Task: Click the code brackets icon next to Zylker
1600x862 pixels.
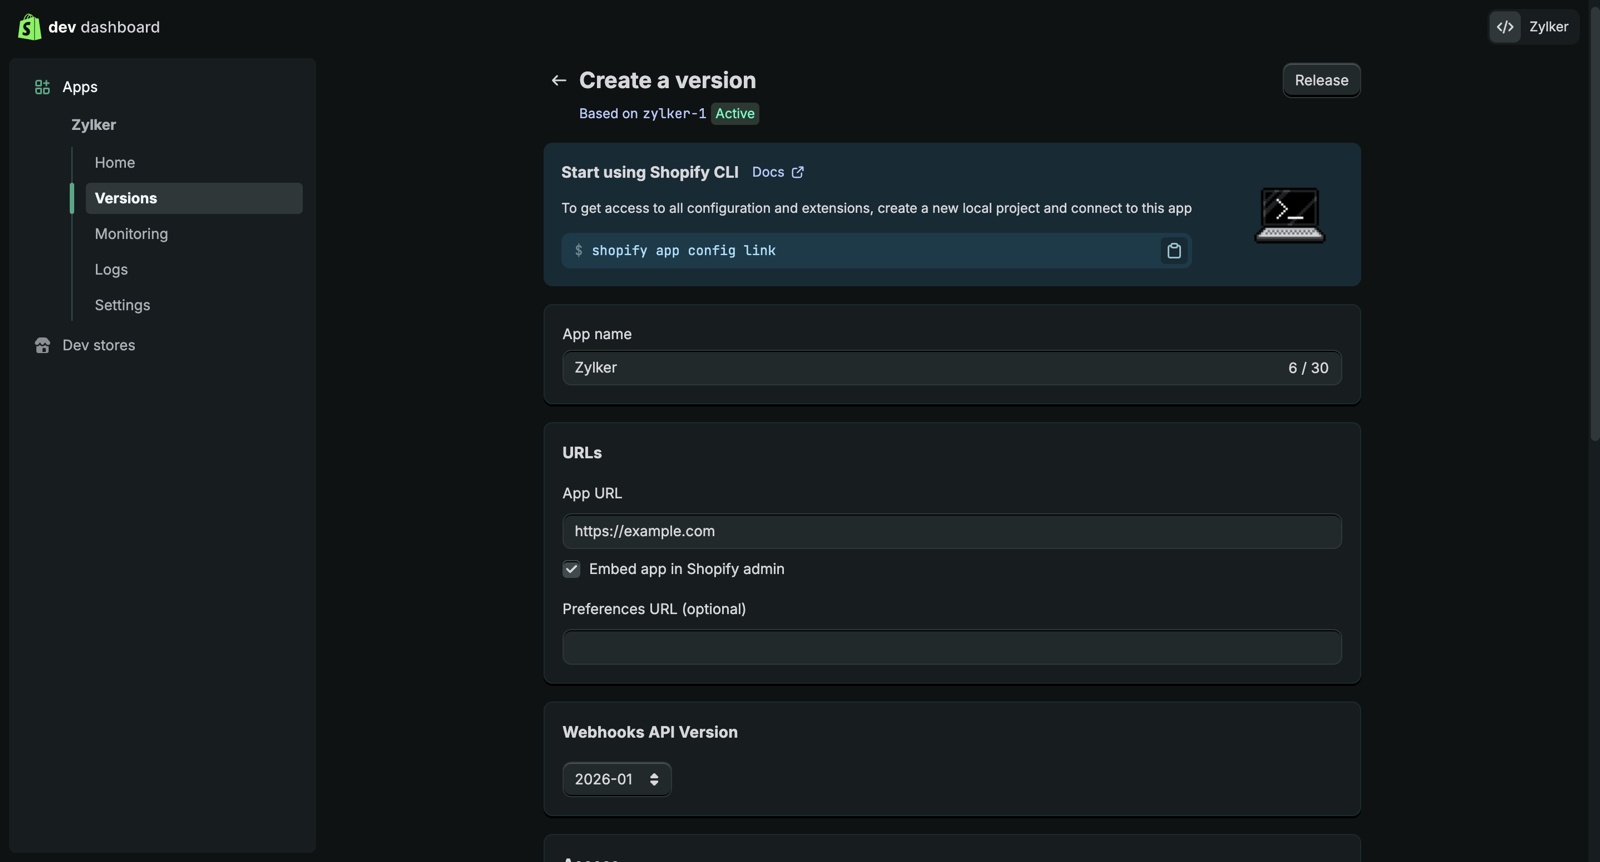Action: pos(1505,27)
